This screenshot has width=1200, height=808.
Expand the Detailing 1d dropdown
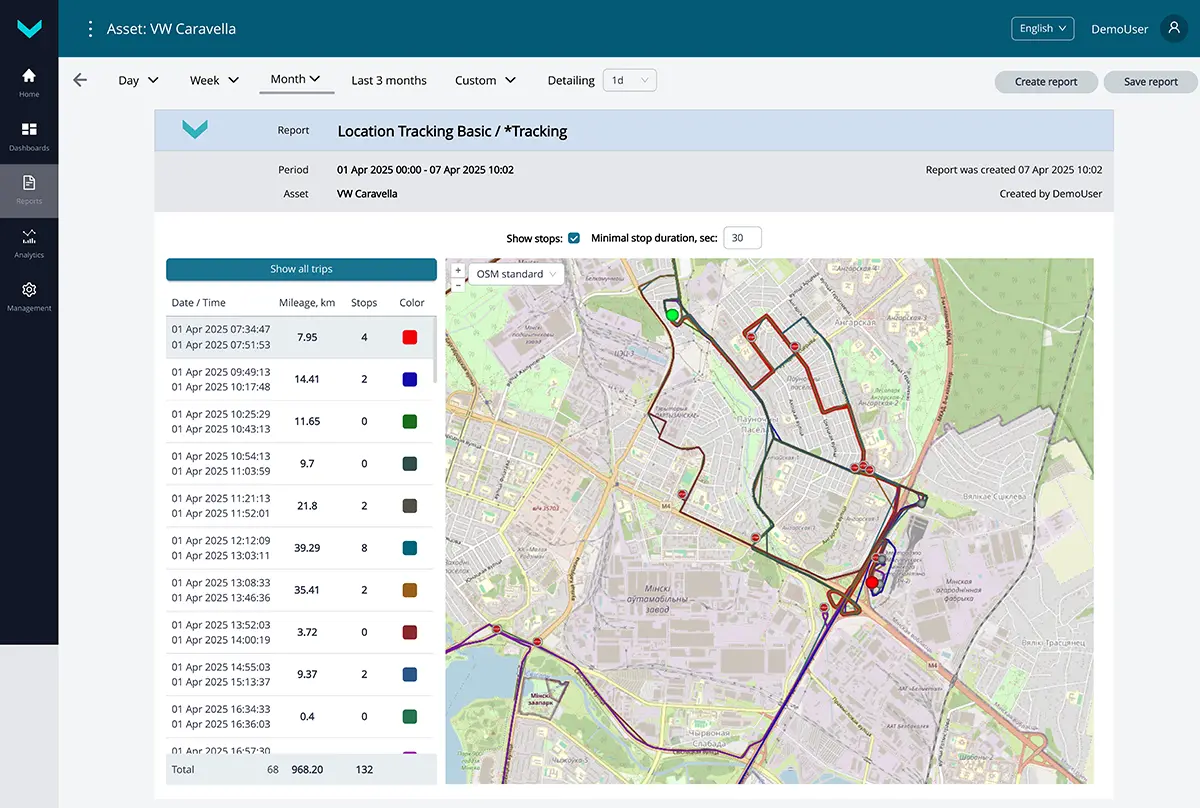(629, 80)
